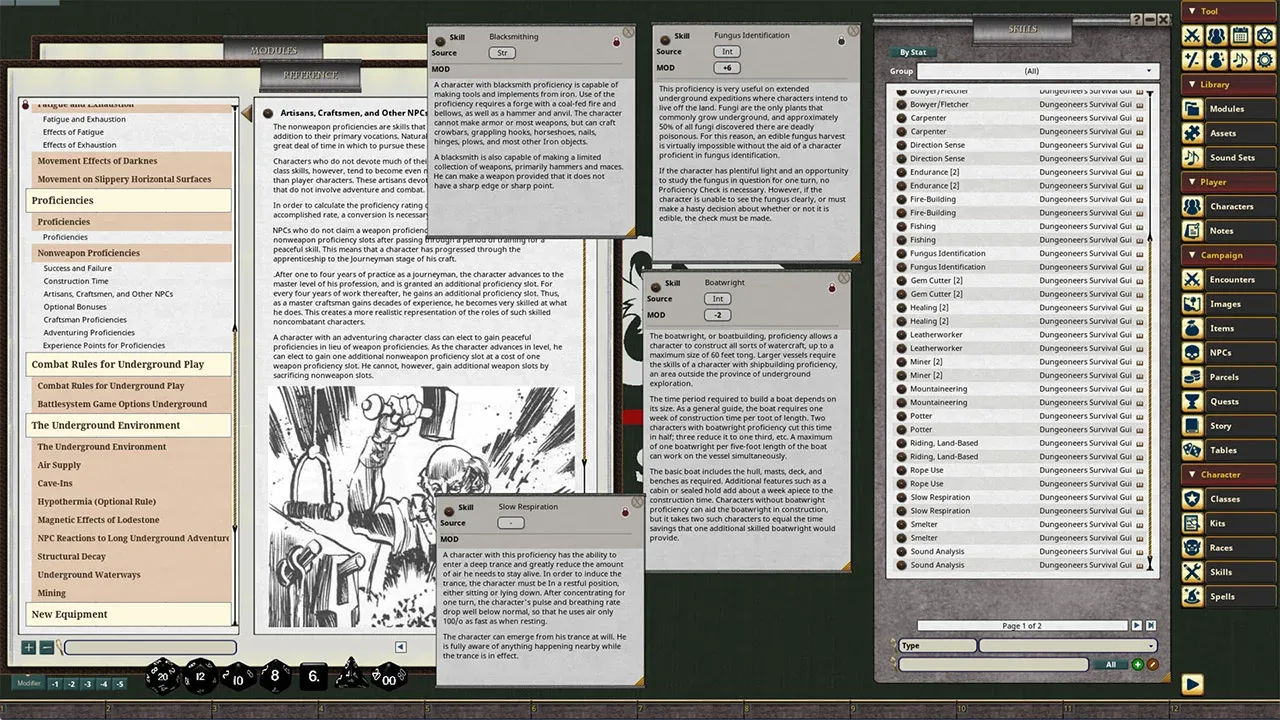Click the play arrow icon below sidebar

[1192, 684]
